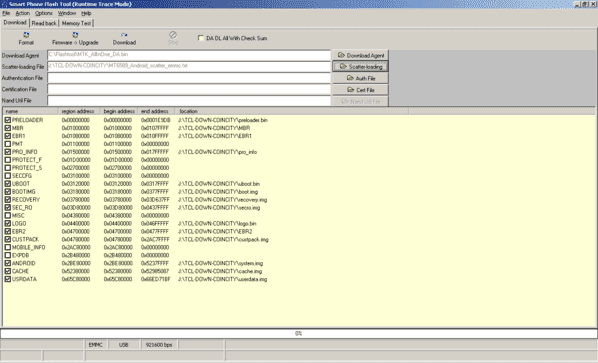Select the EXPDB row name

point(21,255)
